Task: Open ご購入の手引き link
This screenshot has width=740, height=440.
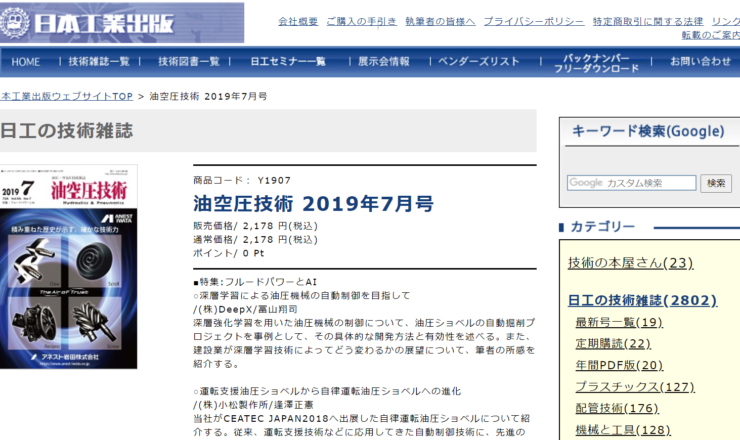Action: (x=362, y=21)
